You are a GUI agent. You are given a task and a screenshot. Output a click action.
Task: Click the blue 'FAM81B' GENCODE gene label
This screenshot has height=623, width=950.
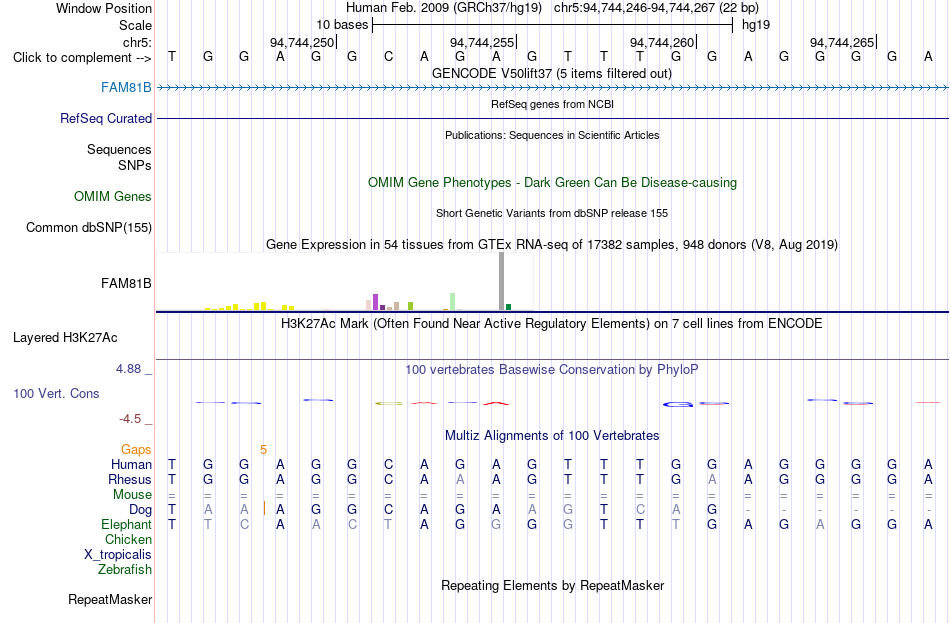[x=126, y=88]
